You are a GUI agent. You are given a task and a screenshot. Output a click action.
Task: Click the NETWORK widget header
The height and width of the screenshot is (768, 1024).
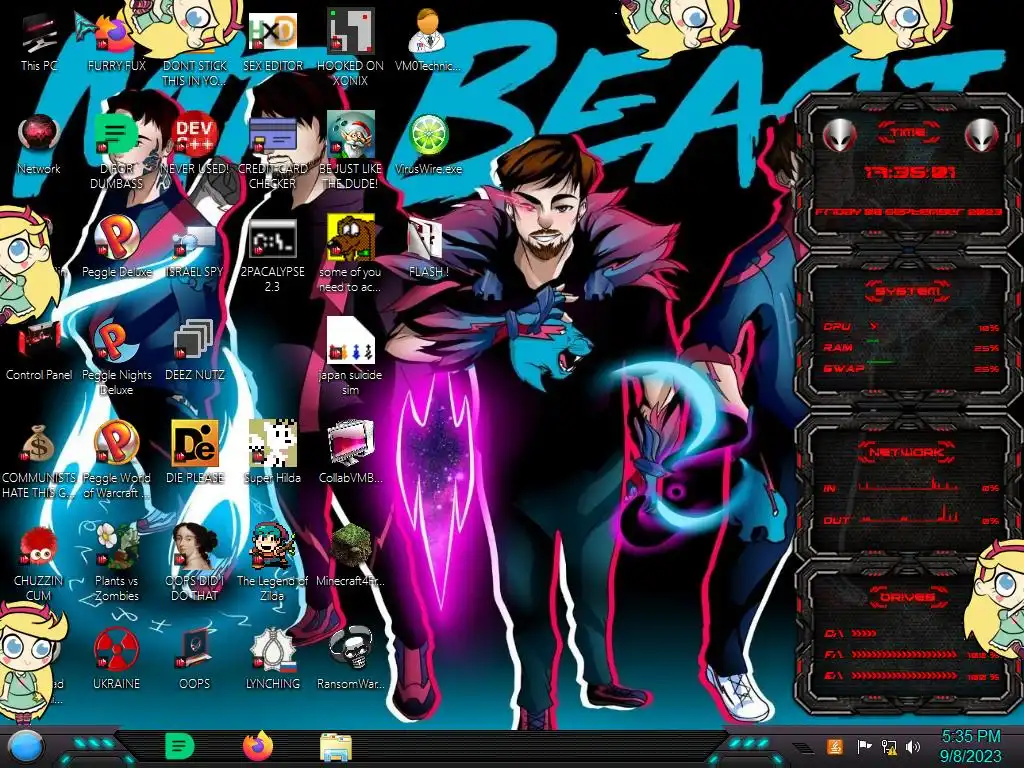907,452
